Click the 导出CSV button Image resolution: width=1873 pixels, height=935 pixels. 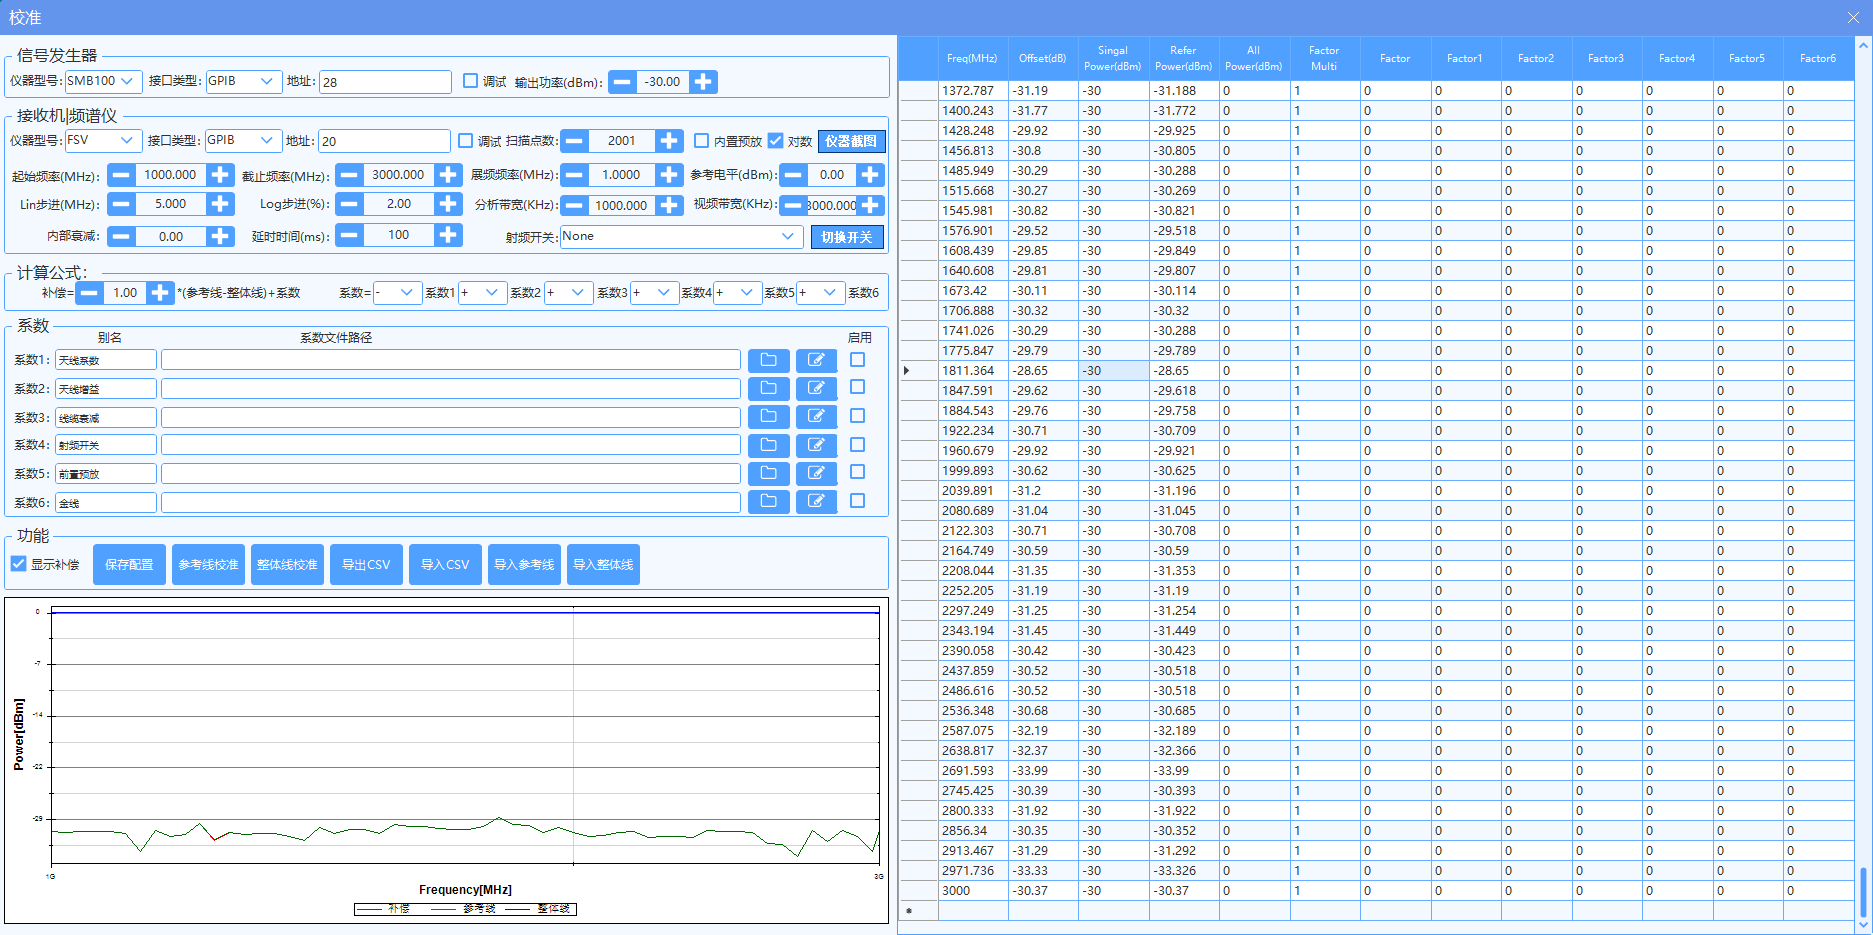[x=366, y=565]
